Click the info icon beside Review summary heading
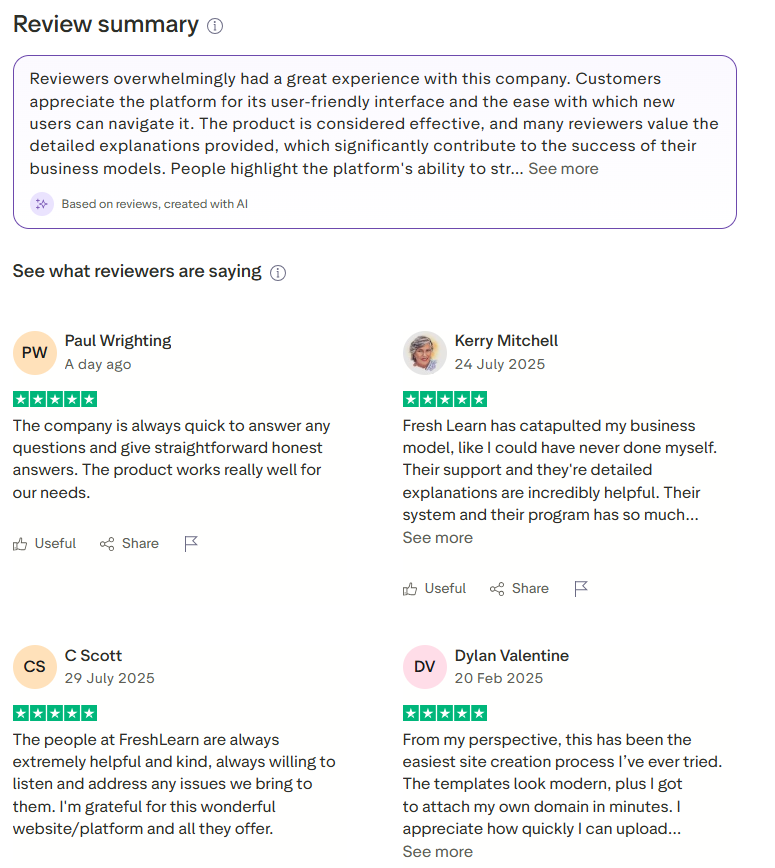The width and height of the screenshot is (775, 868). pyautogui.click(x=215, y=25)
